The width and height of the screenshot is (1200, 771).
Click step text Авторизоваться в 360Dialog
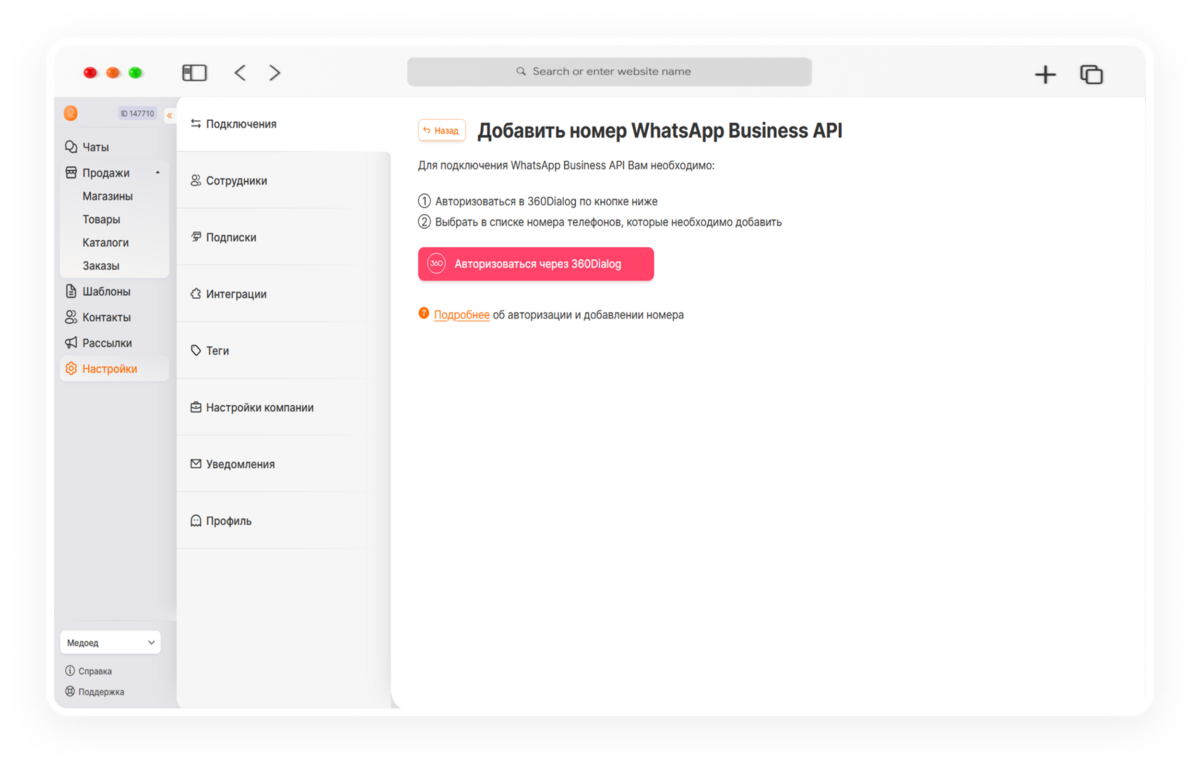click(546, 202)
